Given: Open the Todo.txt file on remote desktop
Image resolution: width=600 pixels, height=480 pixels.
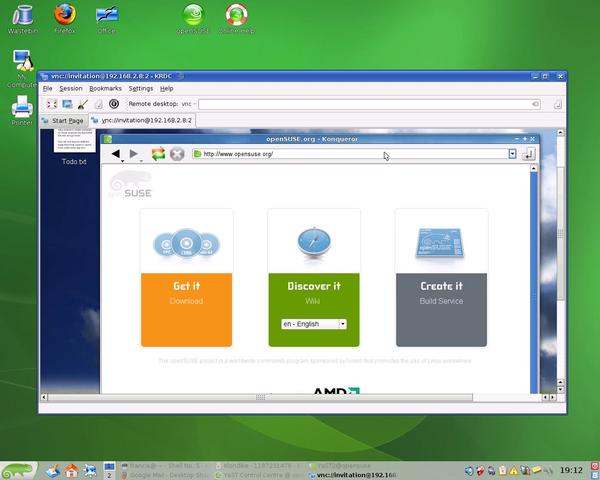Looking at the screenshot, I should (x=74, y=147).
